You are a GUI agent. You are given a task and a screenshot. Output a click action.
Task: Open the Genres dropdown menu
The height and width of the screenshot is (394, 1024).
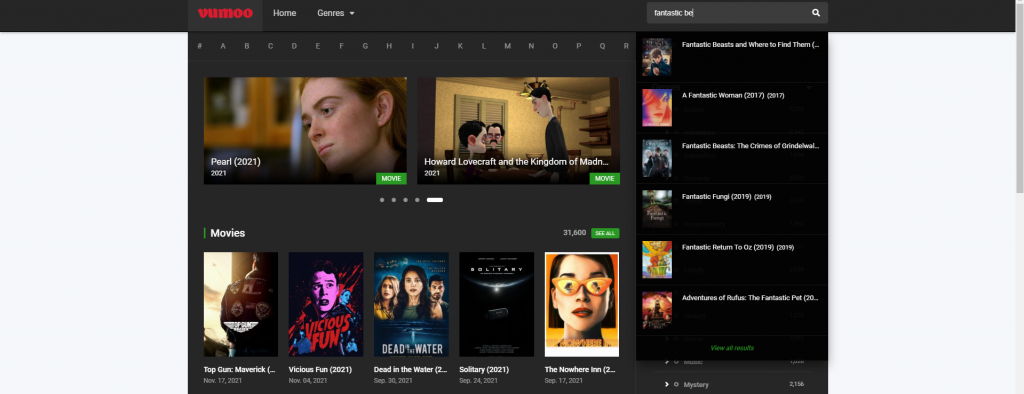[x=336, y=13]
